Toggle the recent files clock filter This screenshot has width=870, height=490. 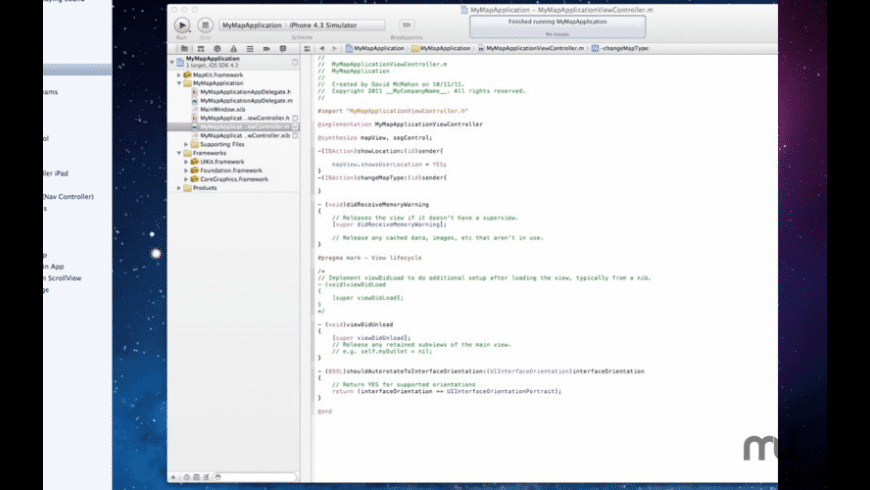[186, 477]
